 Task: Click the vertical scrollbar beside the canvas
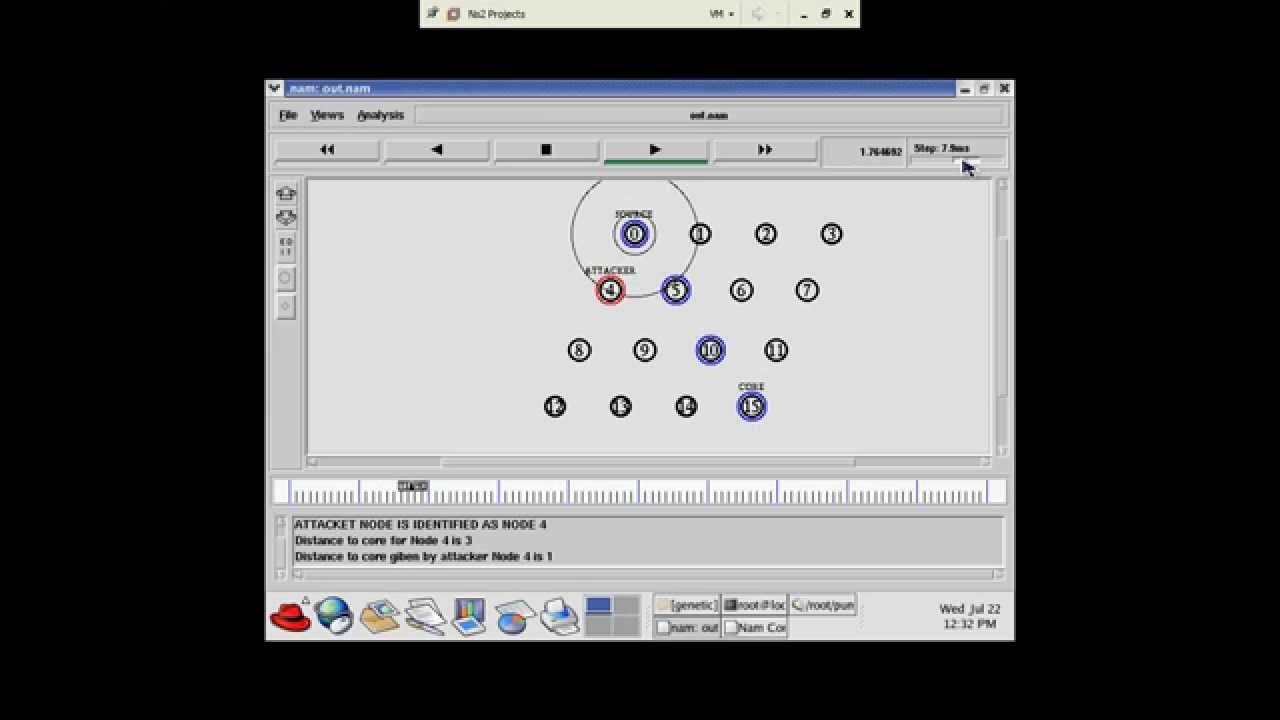(x=1002, y=316)
